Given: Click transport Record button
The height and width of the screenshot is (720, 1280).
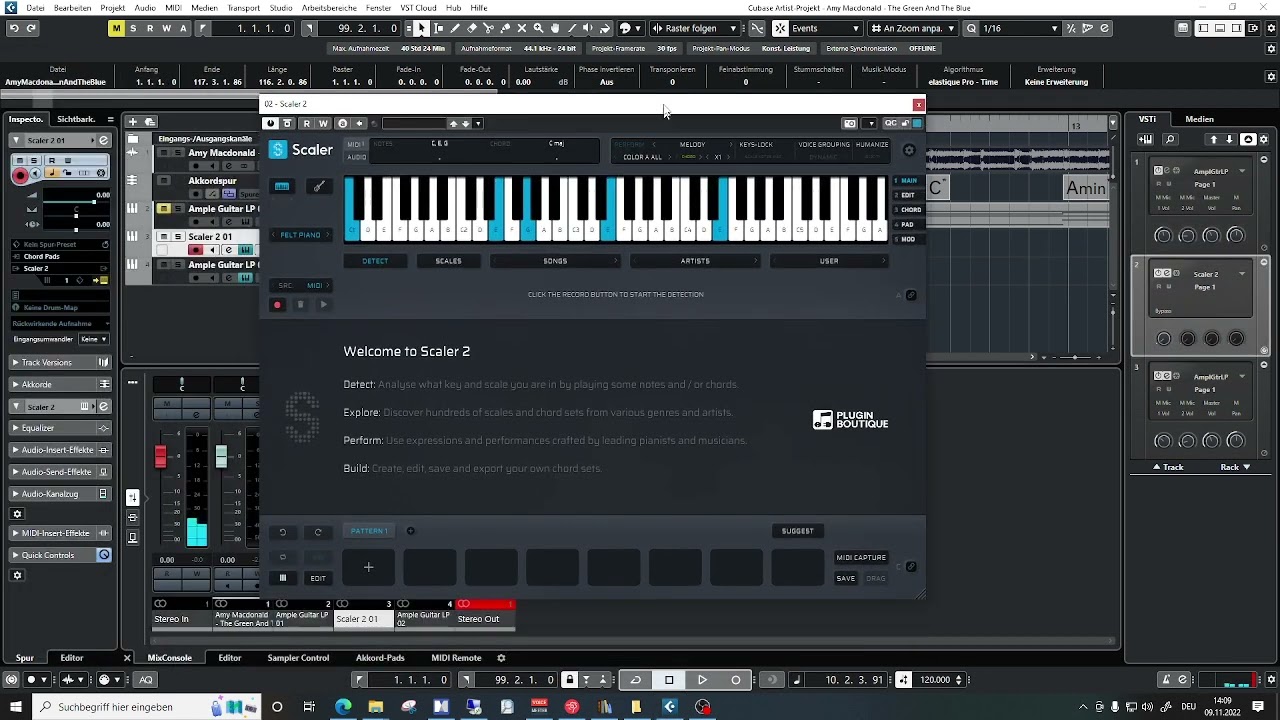Looking at the screenshot, I should pyautogui.click(x=736, y=680).
